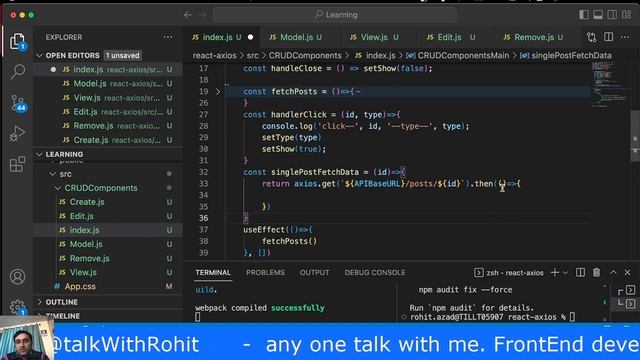The image size is (640, 360).
Task: Select the PROBLEMS panel tab
Action: [265, 273]
